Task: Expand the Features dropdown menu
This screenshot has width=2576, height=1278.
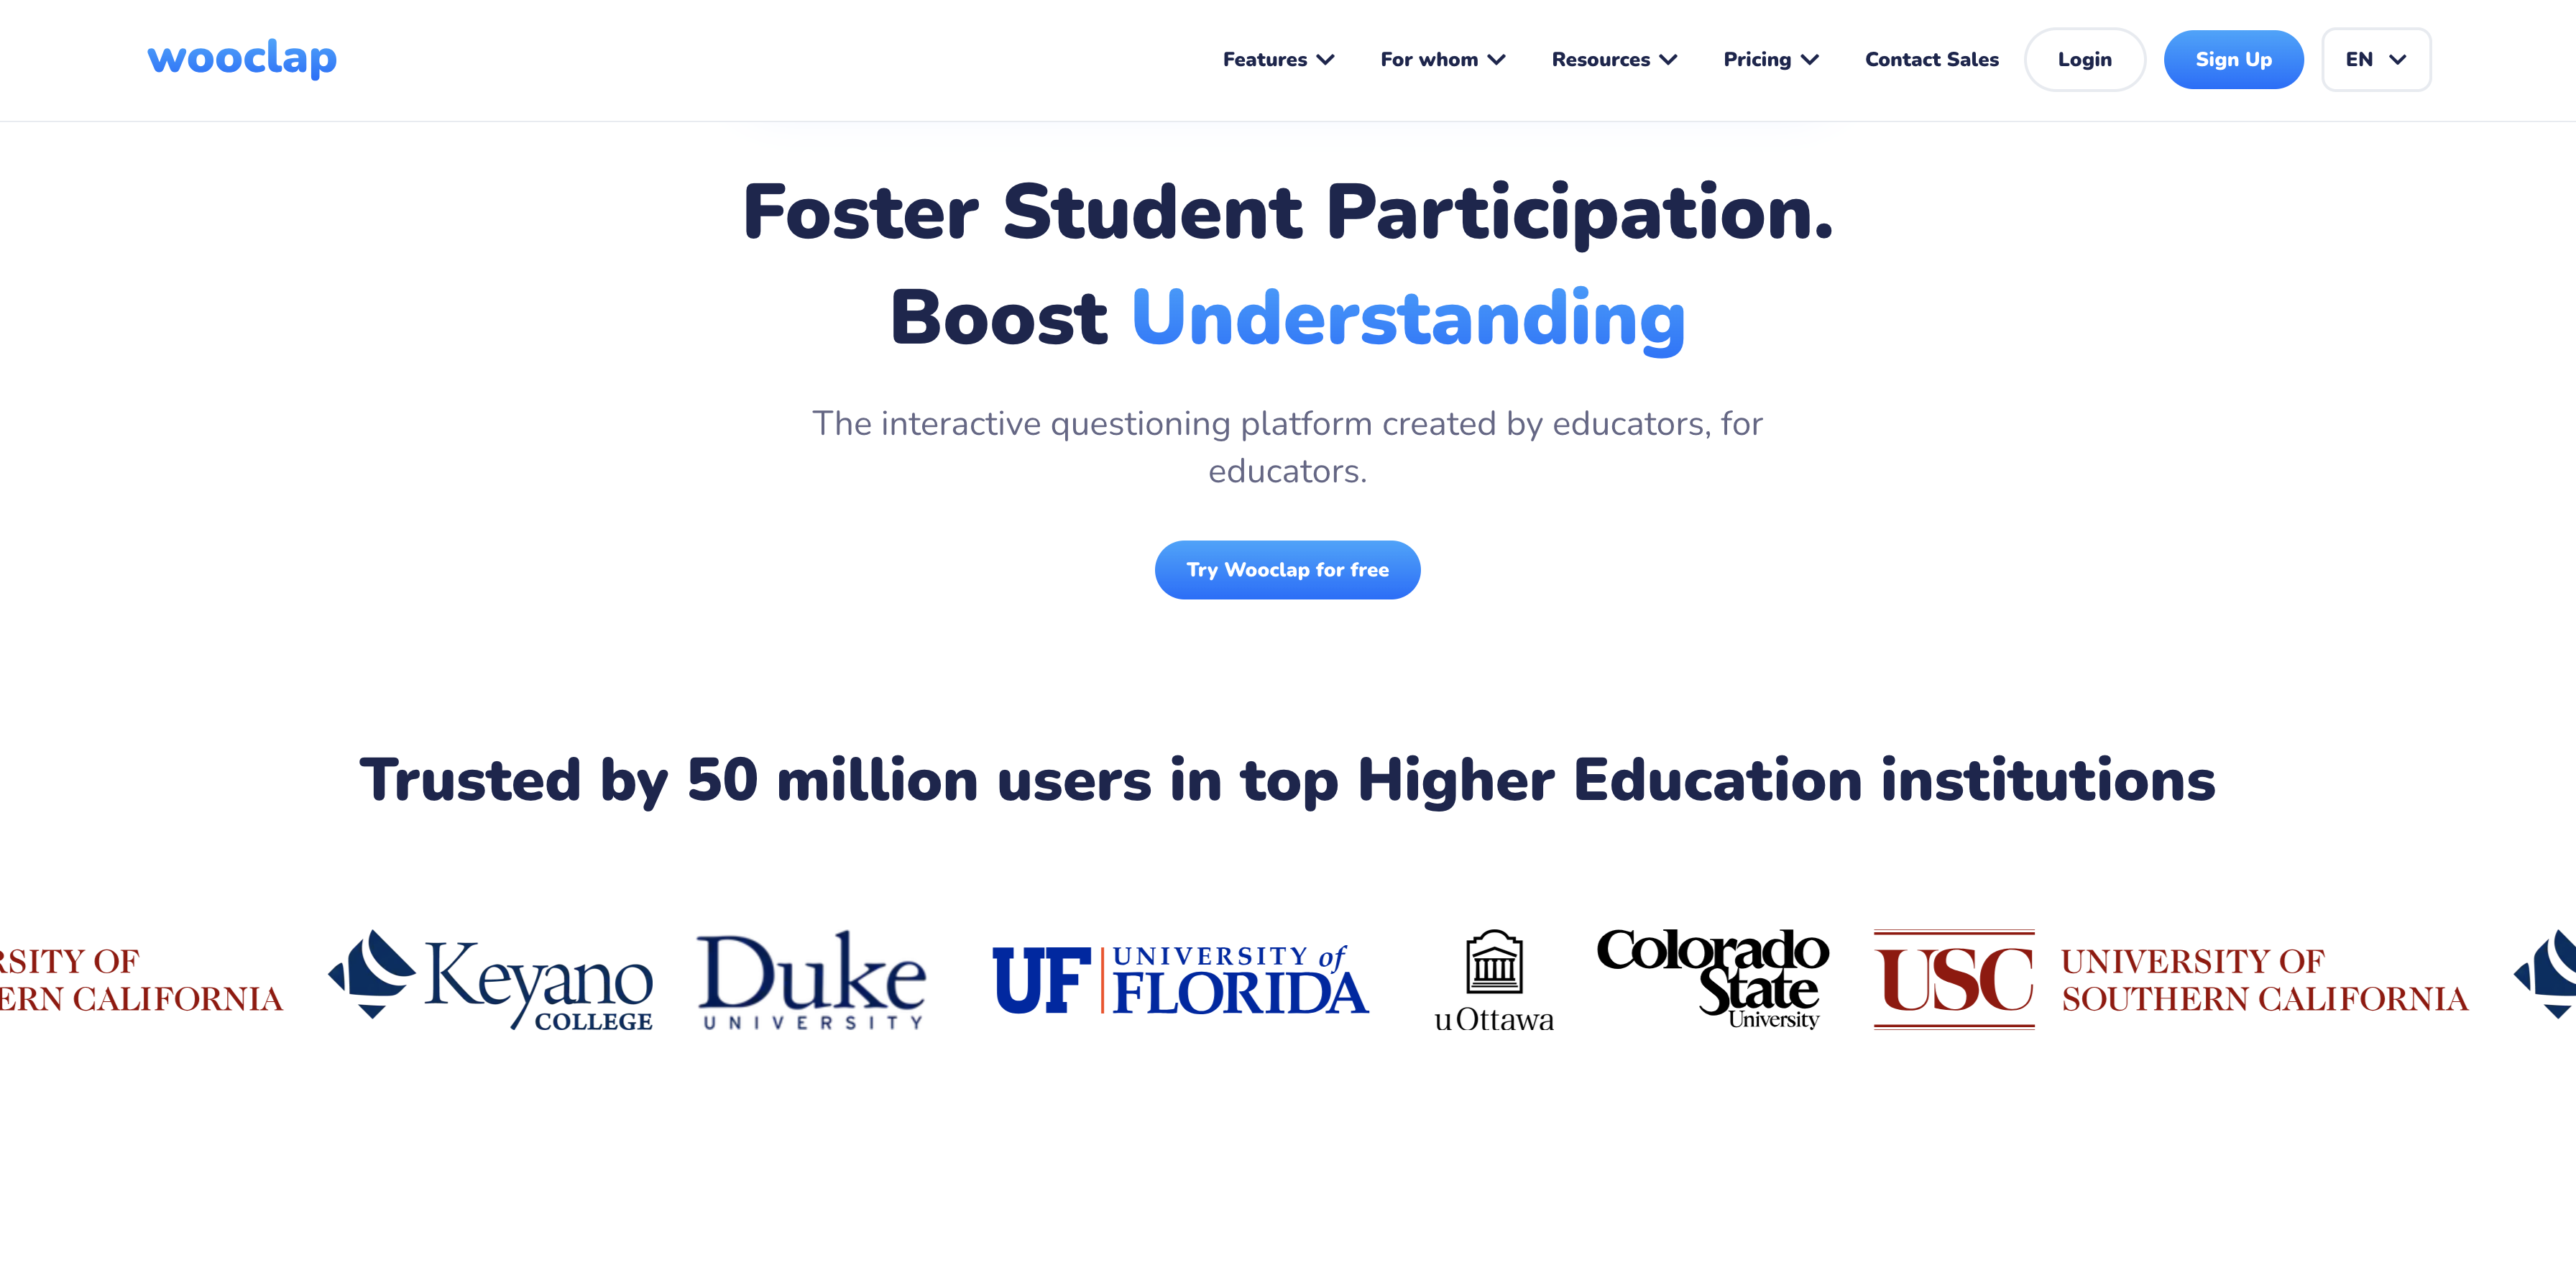Action: click(x=1277, y=60)
